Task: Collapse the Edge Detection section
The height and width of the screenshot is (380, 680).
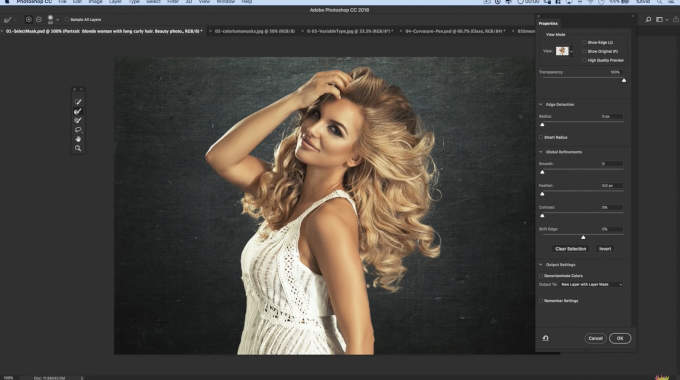Action: tap(541, 105)
